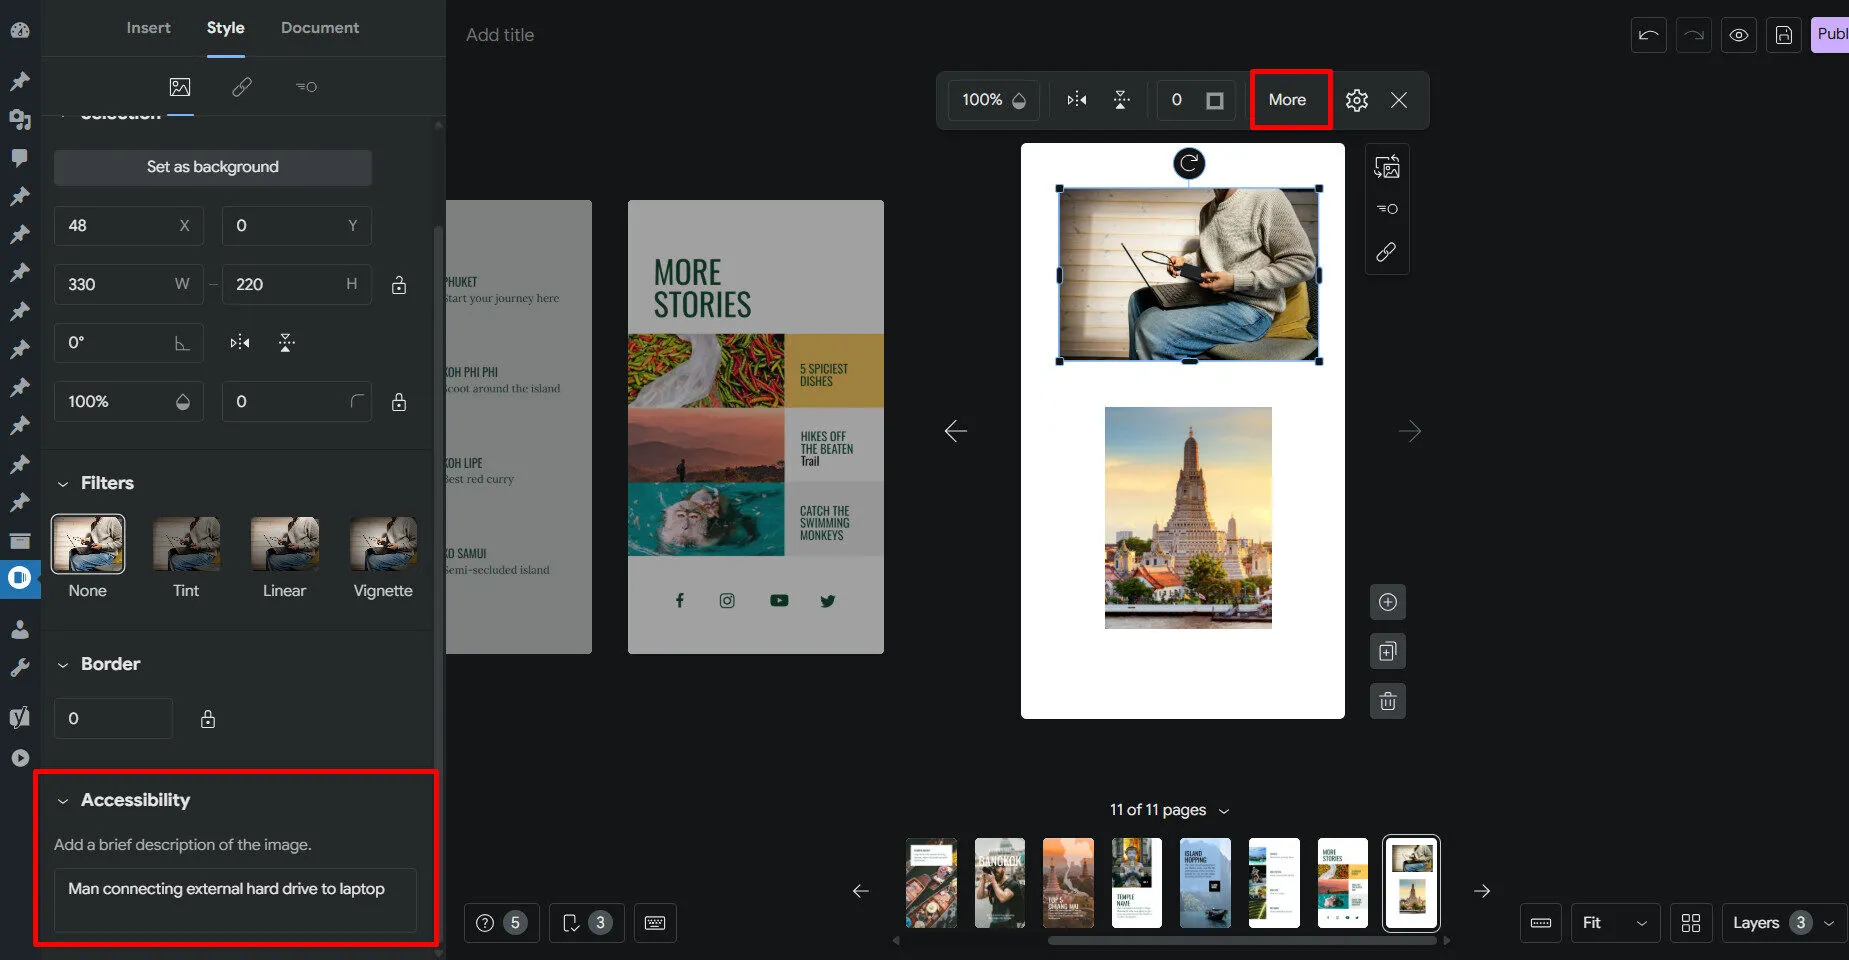1849x960 pixels.
Task: Click the flip horizontal icon in floating toolbar
Action: [1076, 100]
